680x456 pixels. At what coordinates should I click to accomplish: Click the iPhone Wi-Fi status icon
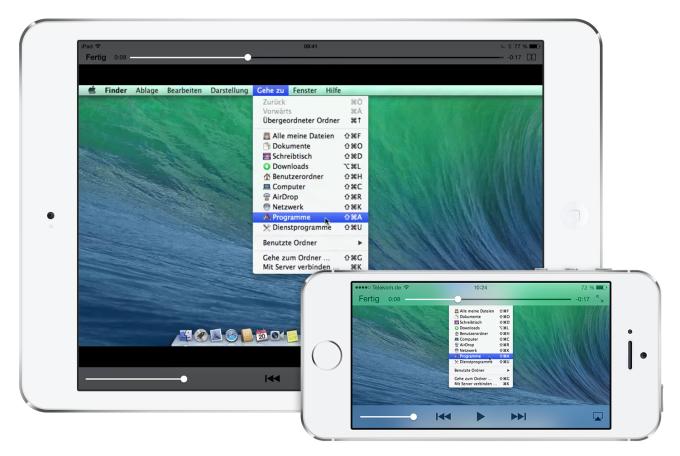tap(406, 287)
